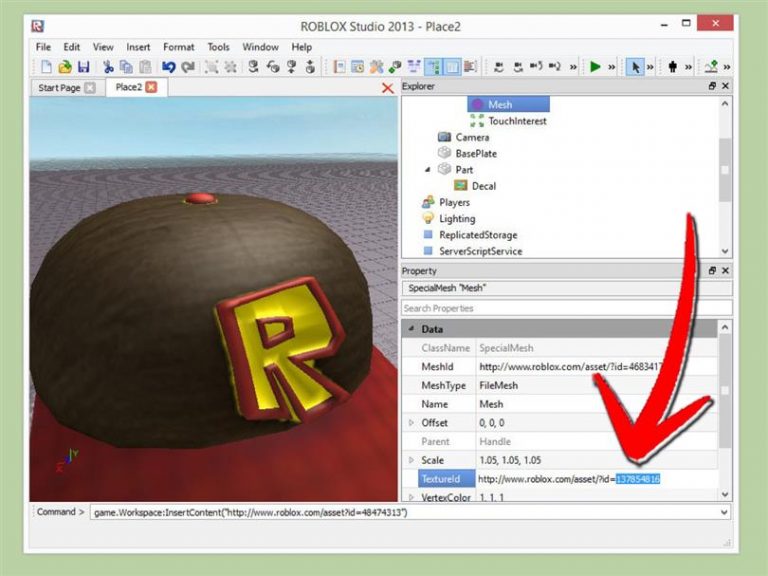Close the Explorer panel
This screenshot has width=768, height=576.
pyautogui.click(x=725, y=86)
